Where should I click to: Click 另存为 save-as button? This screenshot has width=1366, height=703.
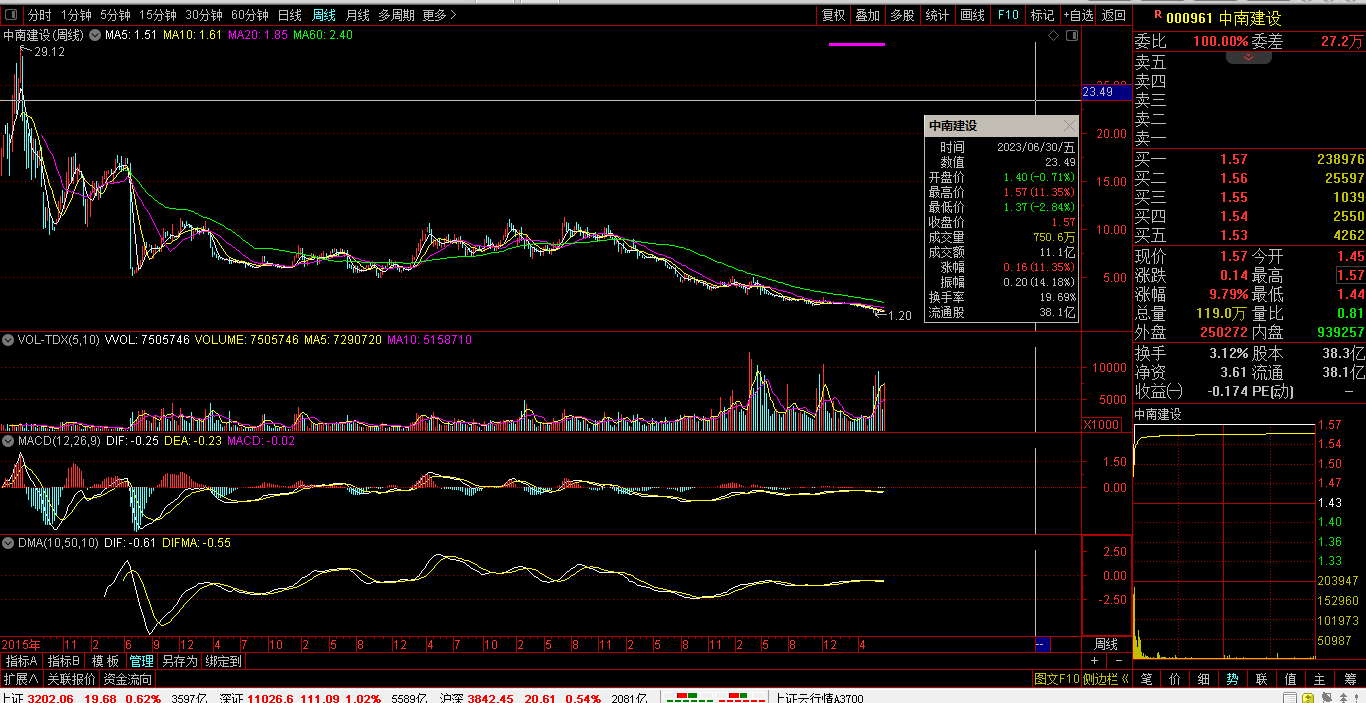click(x=179, y=661)
